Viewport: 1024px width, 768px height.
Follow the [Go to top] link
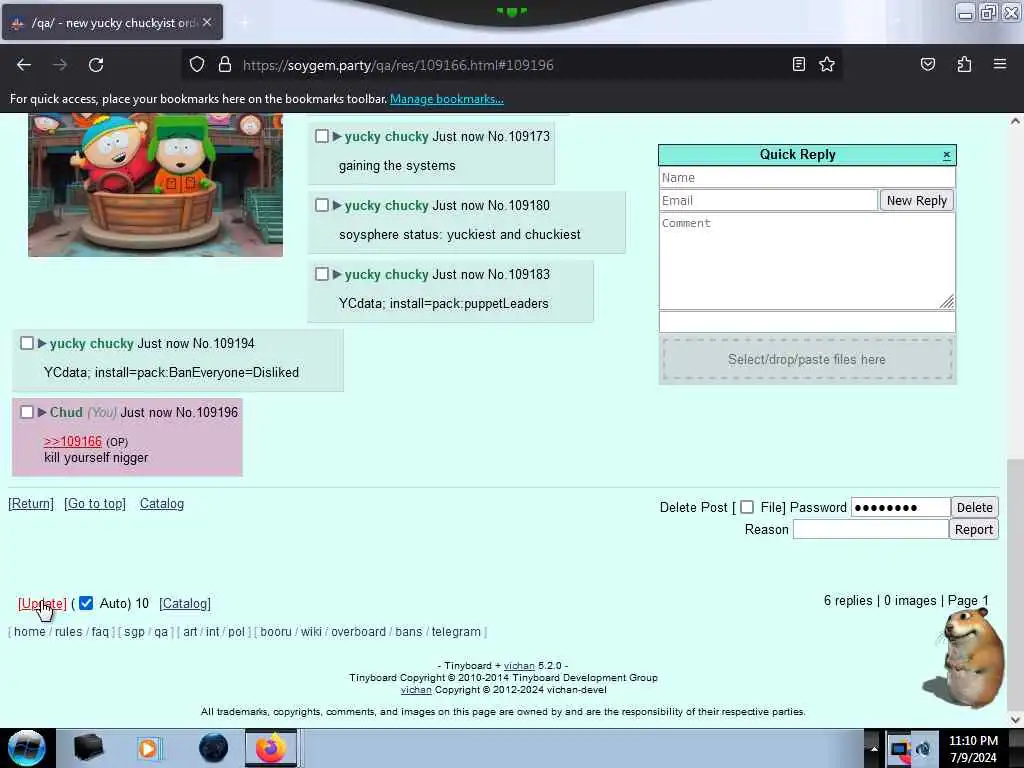(x=95, y=504)
